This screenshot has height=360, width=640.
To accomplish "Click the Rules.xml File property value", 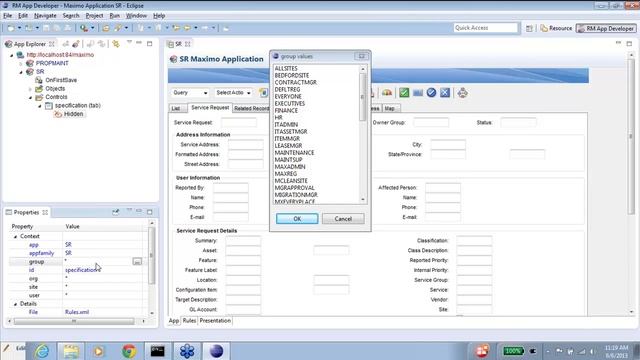I will pyautogui.click(x=77, y=312).
